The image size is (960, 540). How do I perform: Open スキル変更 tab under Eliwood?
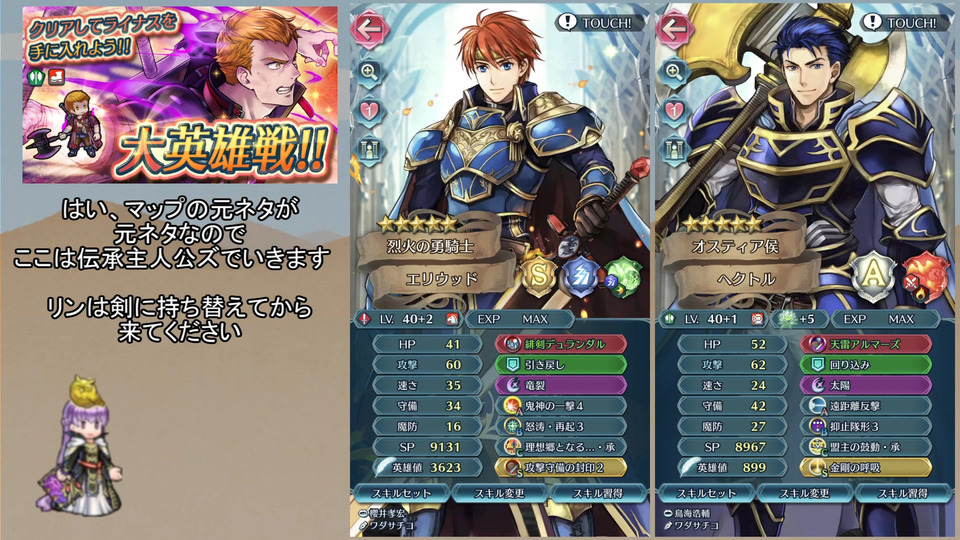tap(500, 493)
